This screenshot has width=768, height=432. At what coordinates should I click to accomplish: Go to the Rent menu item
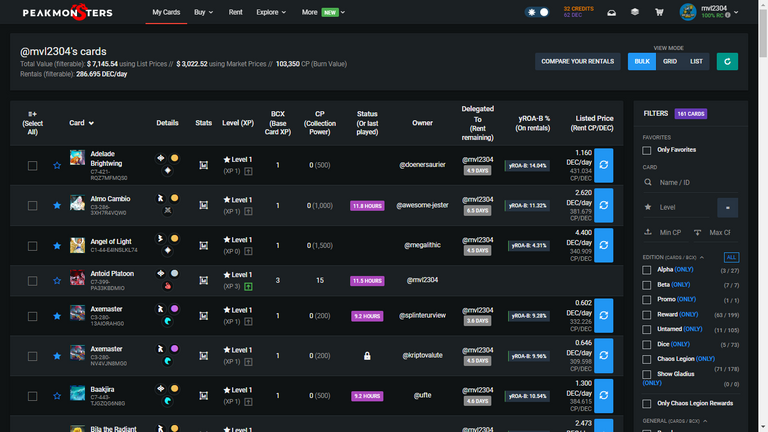coord(236,12)
